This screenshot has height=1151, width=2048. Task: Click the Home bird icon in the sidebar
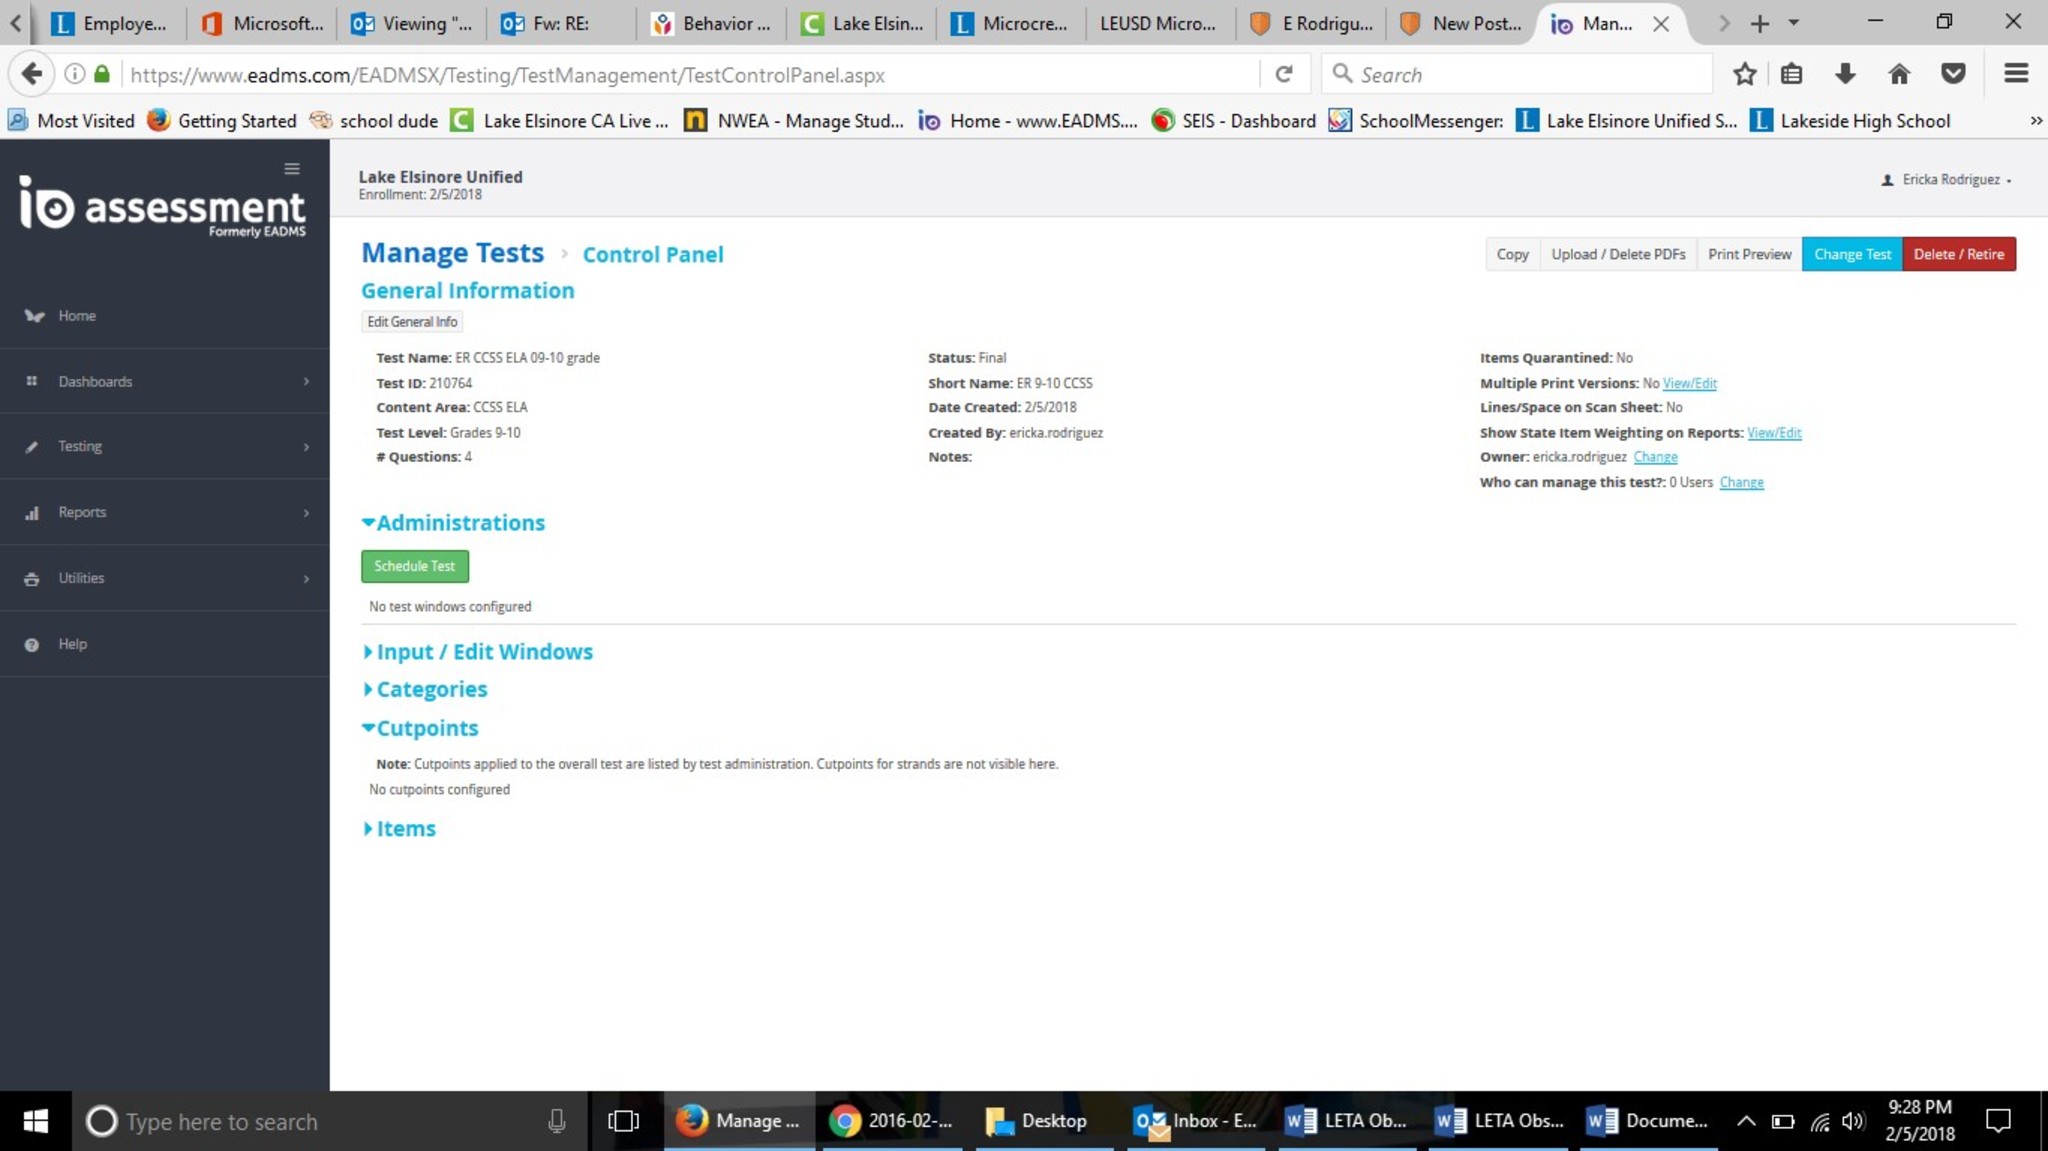pos(34,316)
